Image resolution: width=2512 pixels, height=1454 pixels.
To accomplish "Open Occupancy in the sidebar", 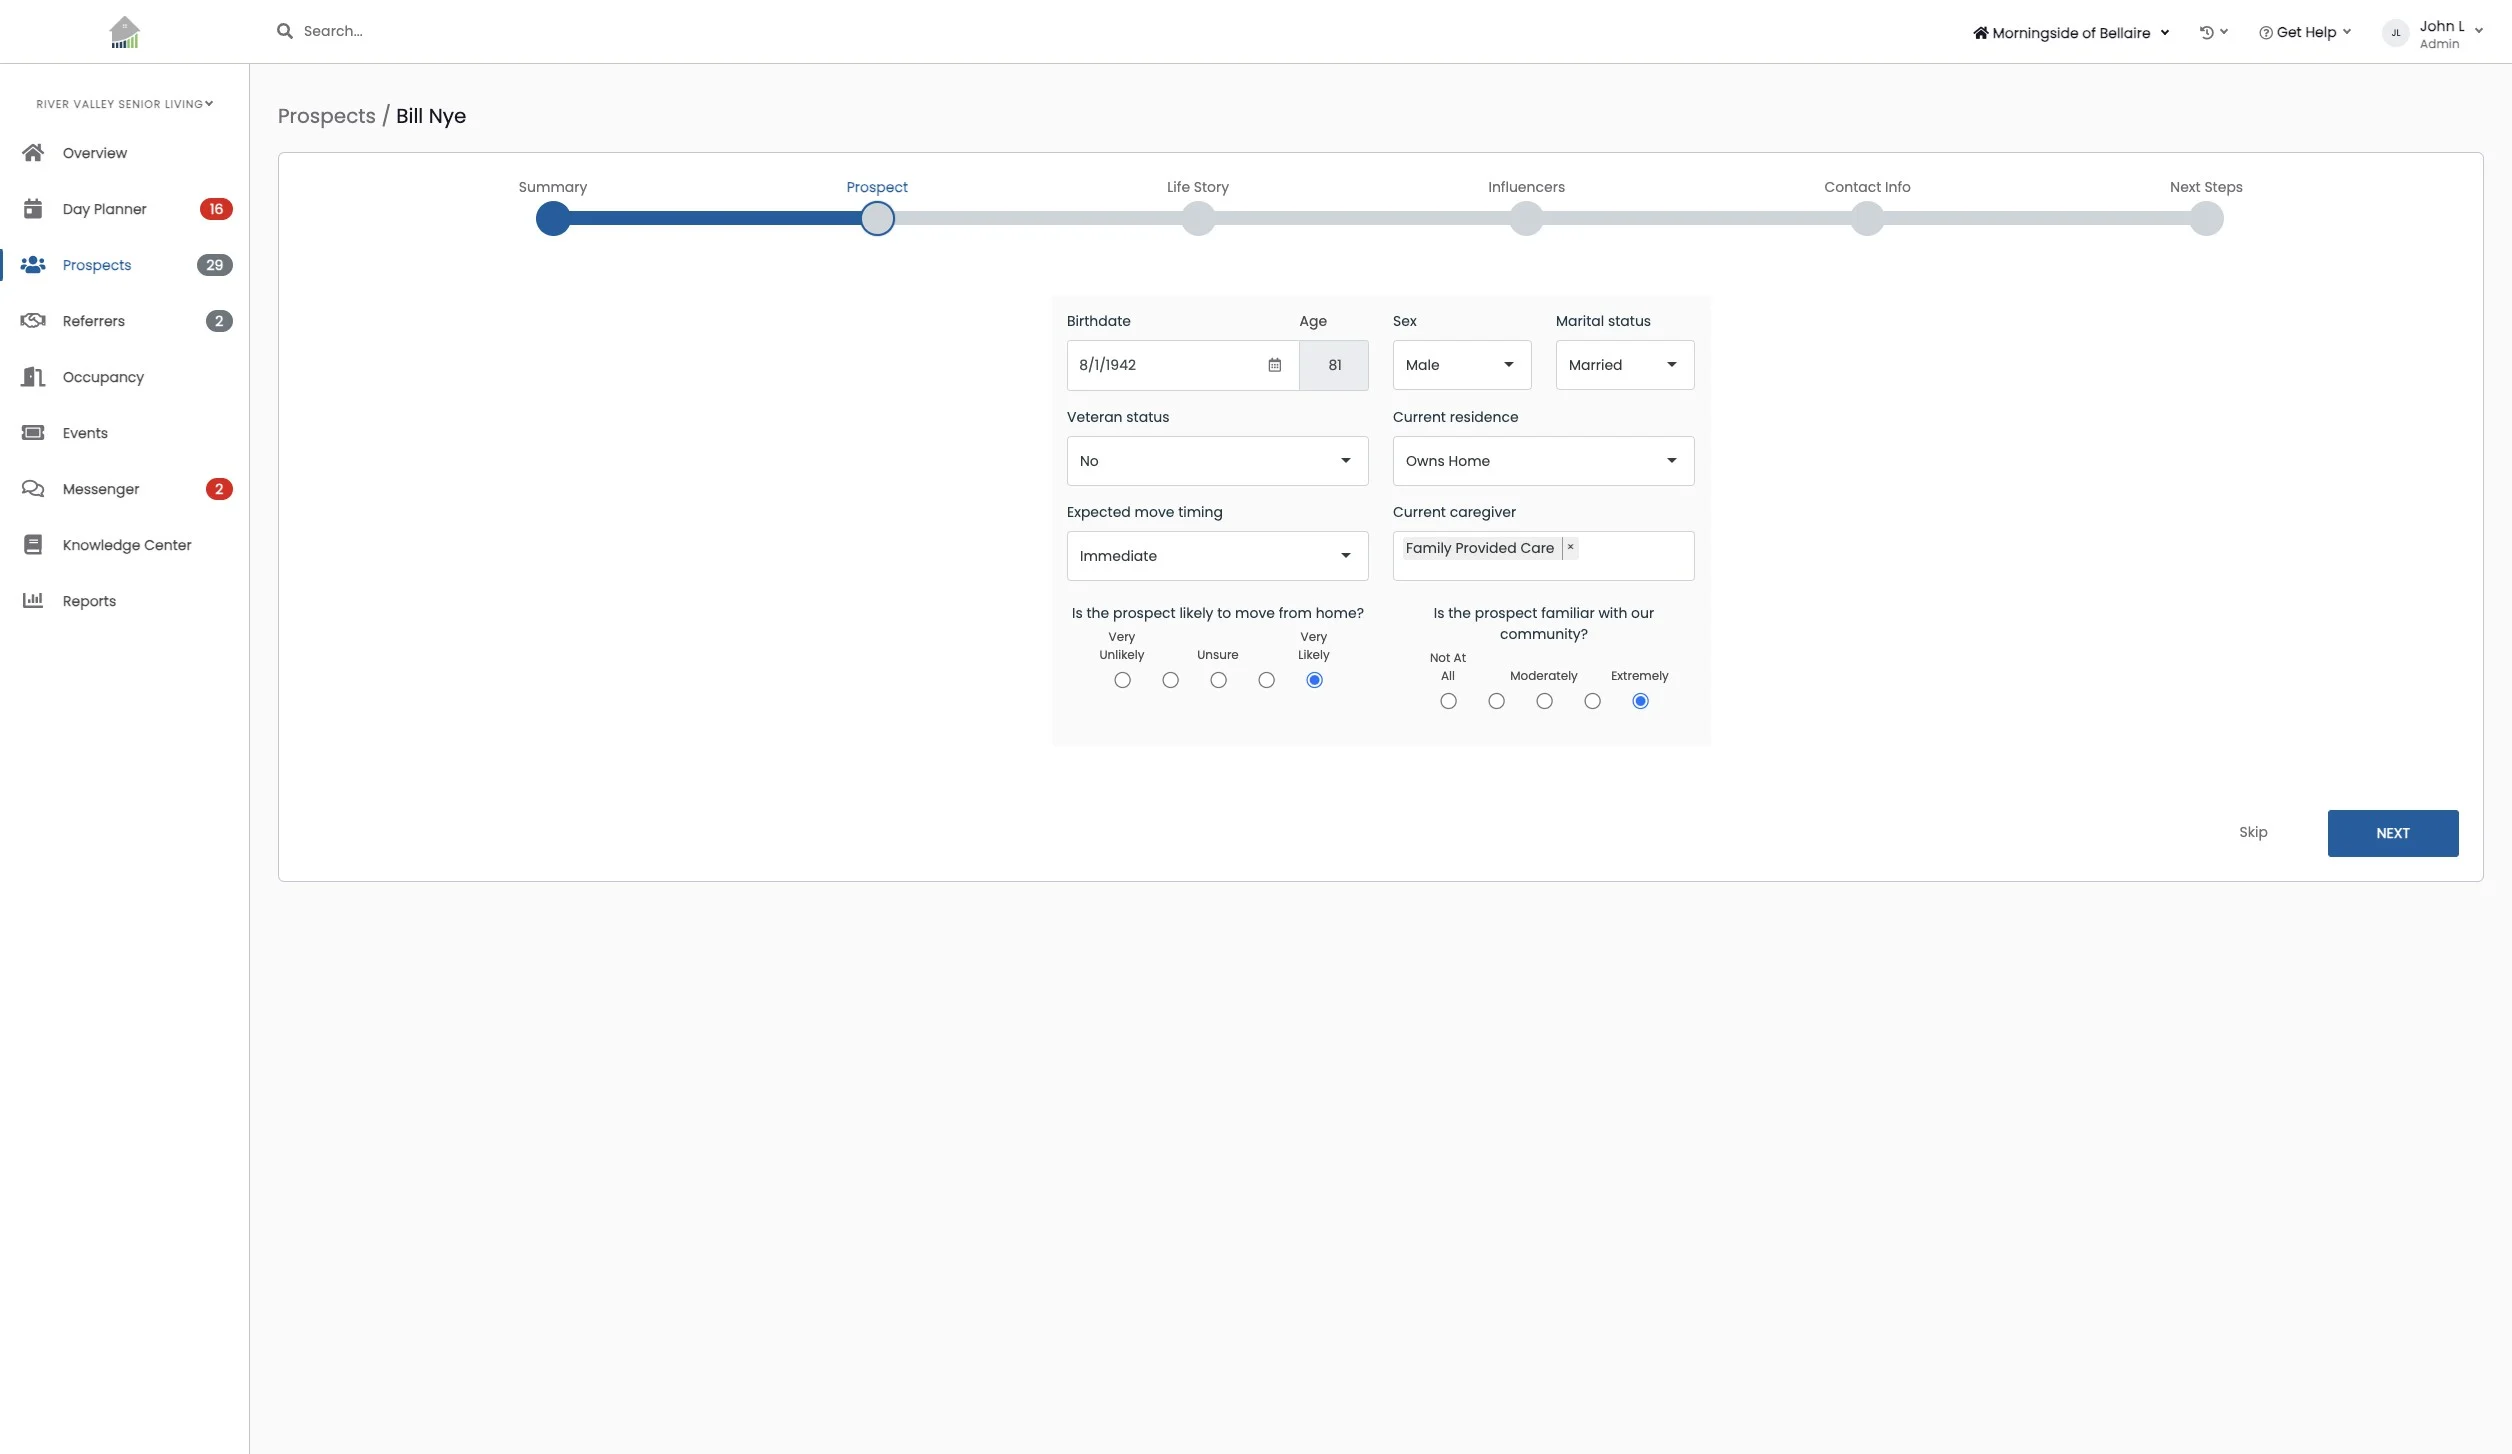I will pos(103,377).
